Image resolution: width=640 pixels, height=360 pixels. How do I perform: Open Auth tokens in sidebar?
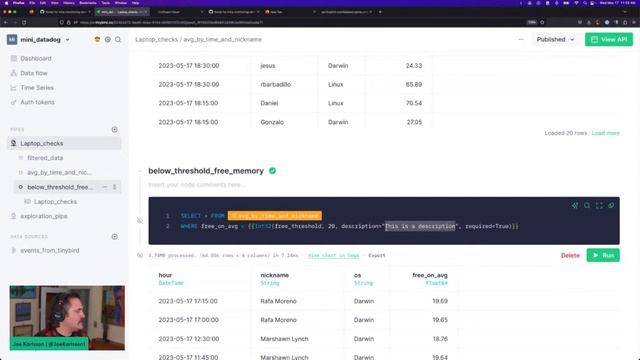[37, 102]
